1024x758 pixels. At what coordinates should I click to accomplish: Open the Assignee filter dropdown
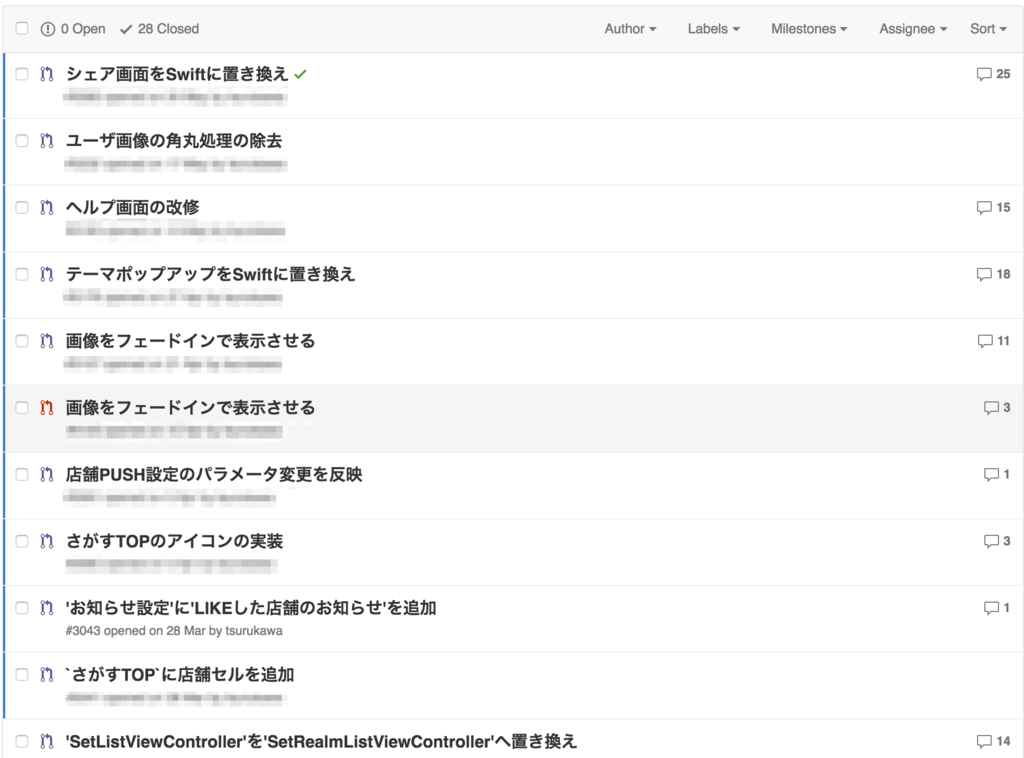pyautogui.click(x=913, y=29)
